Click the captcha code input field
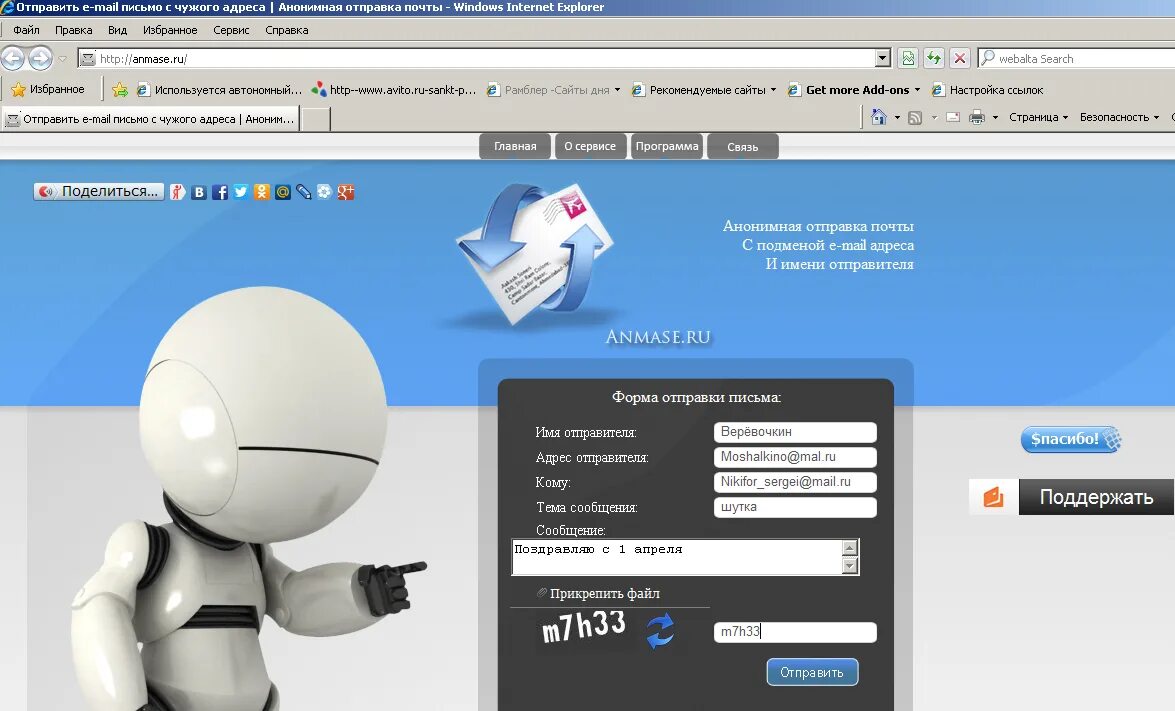The width and height of the screenshot is (1175, 711). (x=795, y=632)
